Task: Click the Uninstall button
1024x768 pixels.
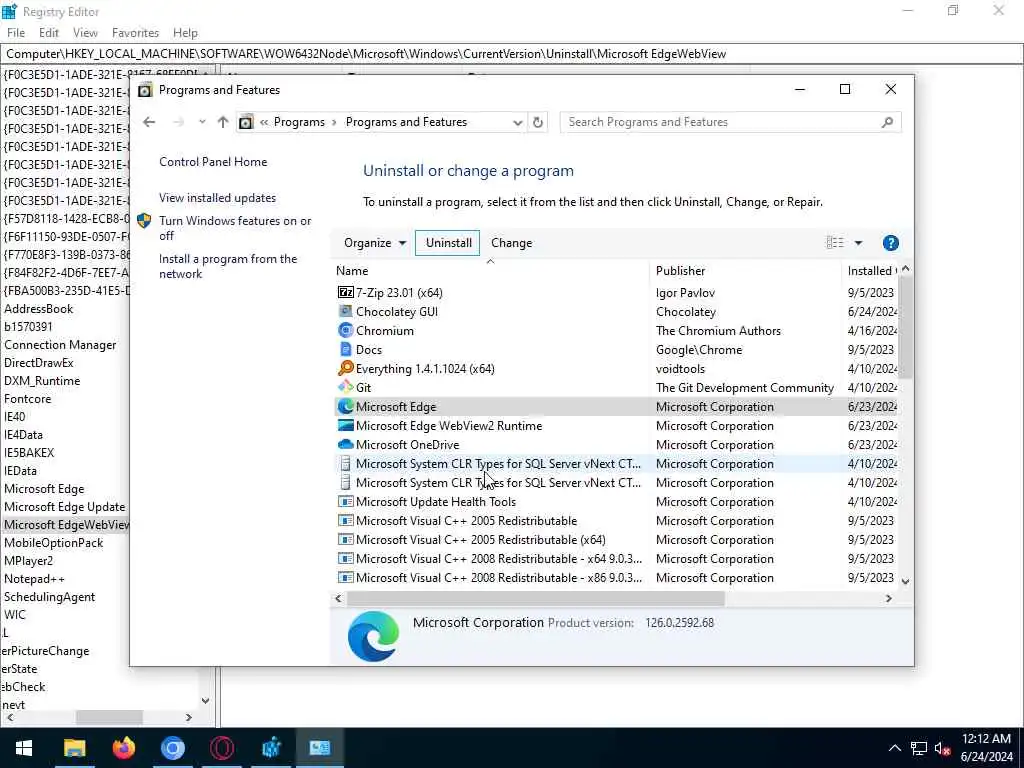Action: tap(448, 243)
